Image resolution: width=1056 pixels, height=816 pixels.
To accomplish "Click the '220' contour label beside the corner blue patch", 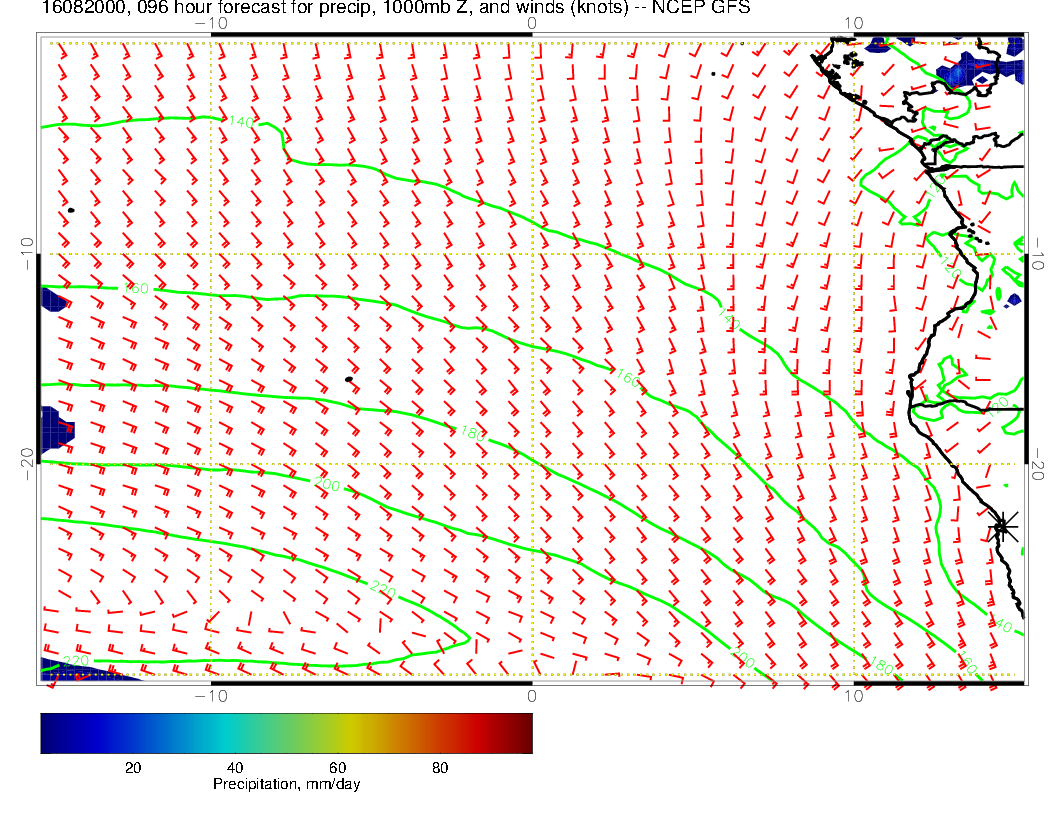I will (75, 660).
